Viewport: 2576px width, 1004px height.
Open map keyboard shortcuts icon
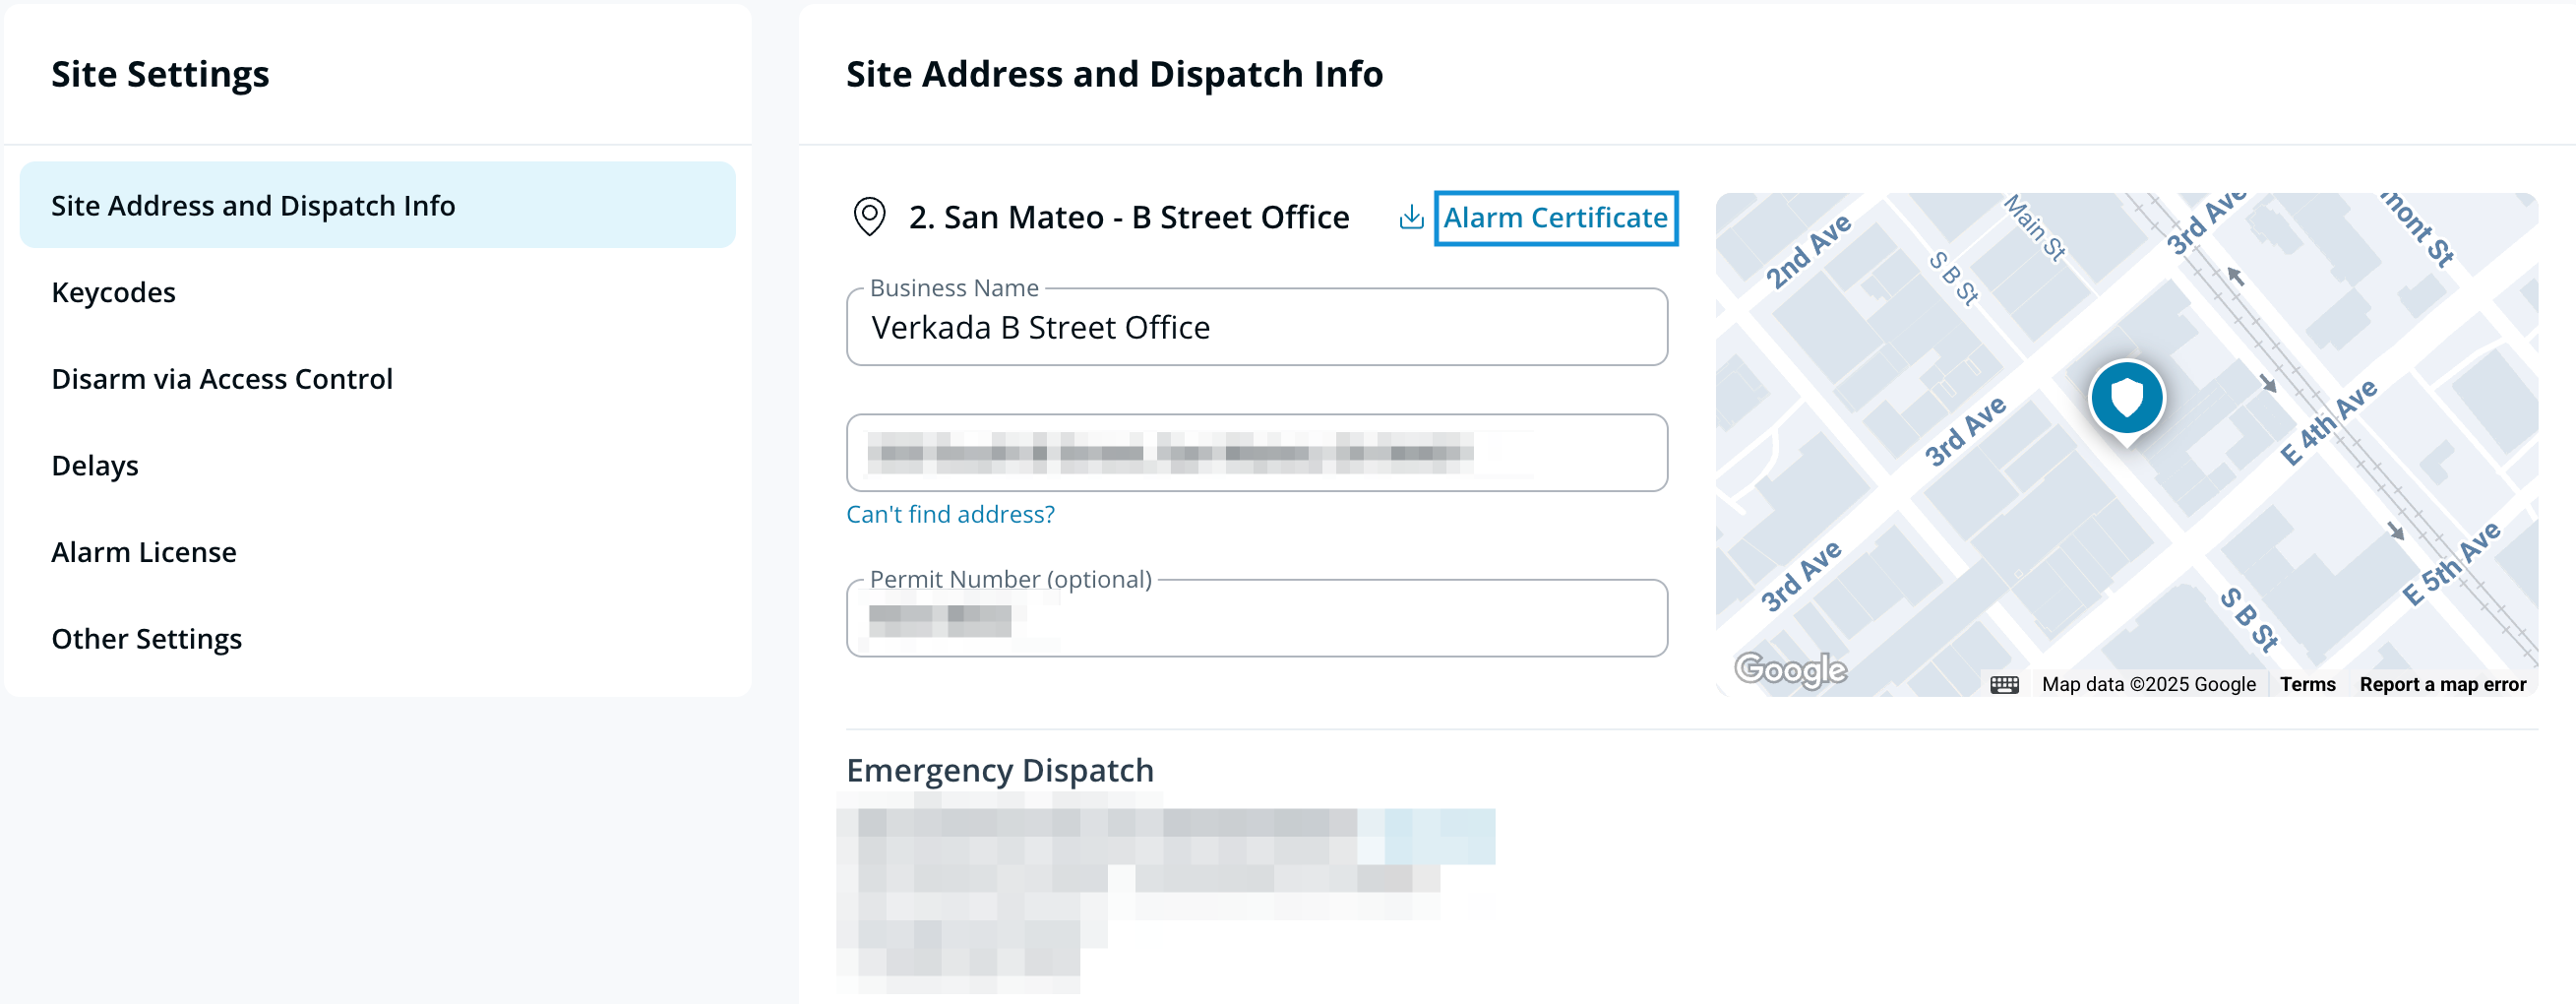click(2004, 685)
